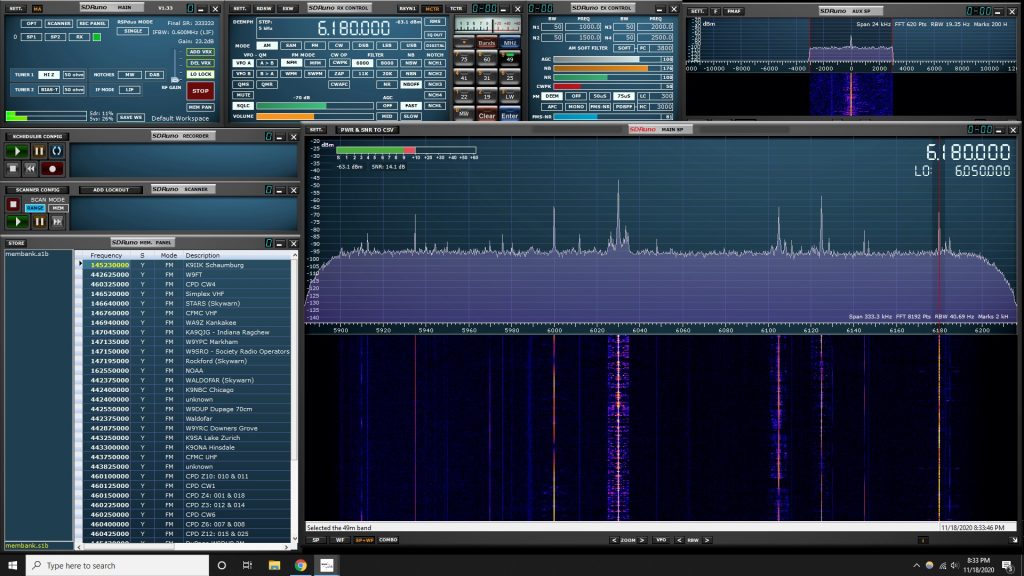Open File Explorer from the taskbar

click(x=274, y=566)
